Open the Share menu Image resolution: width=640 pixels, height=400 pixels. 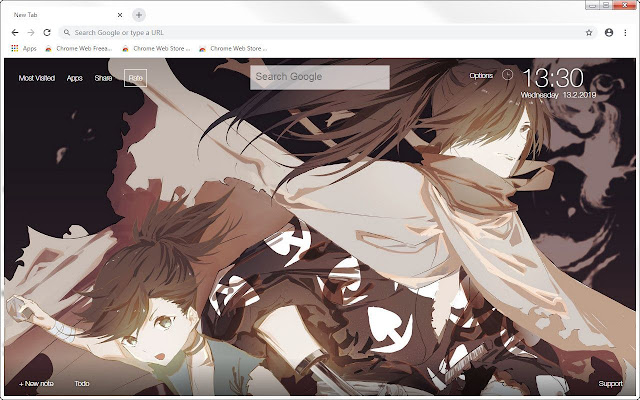coord(103,78)
